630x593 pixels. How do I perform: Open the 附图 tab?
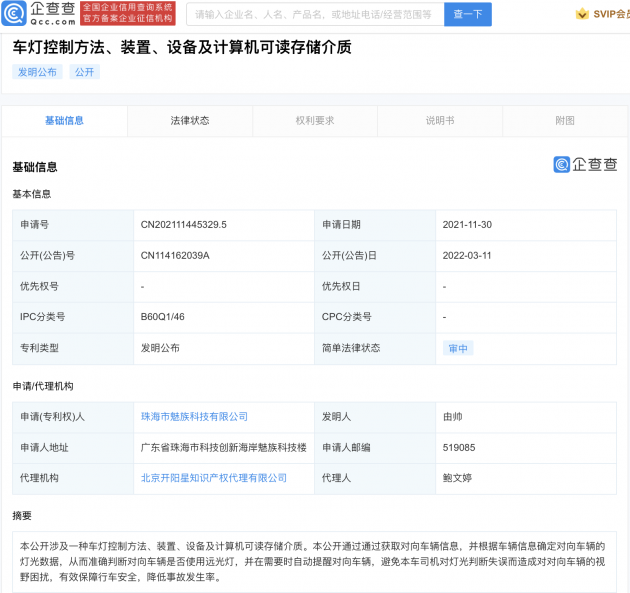[x=565, y=121]
